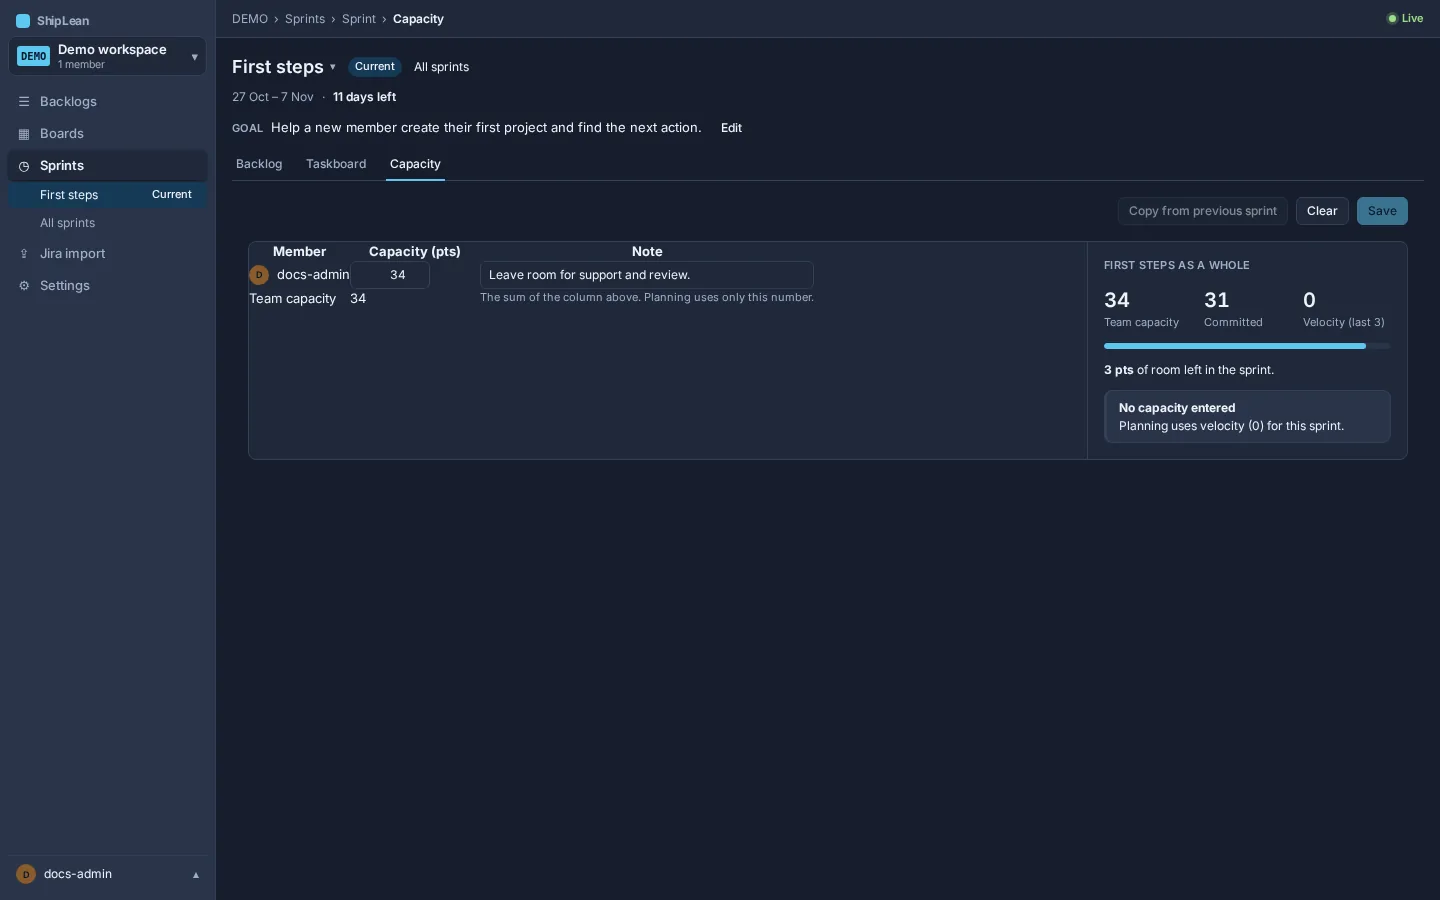
Task: Go to Sprints in the breadcrumb
Action: [x=305, y=19]
